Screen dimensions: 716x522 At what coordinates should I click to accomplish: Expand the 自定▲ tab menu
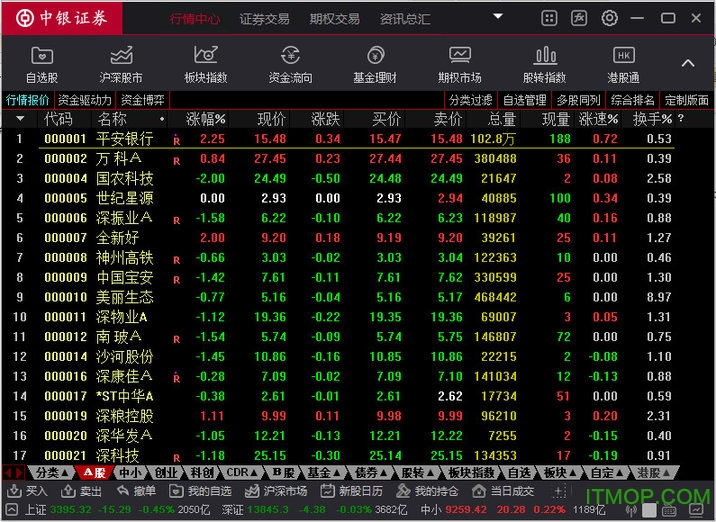coord(606,473)
